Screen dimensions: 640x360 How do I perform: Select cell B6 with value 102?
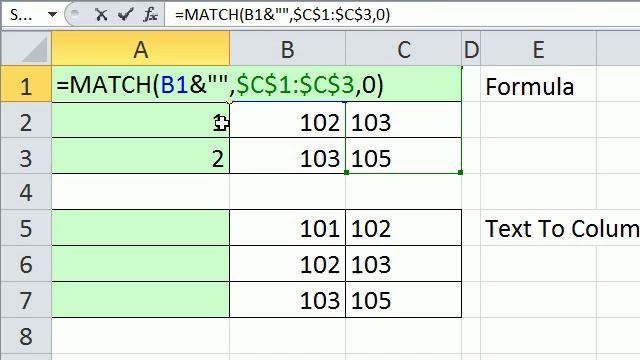[287, 263]
